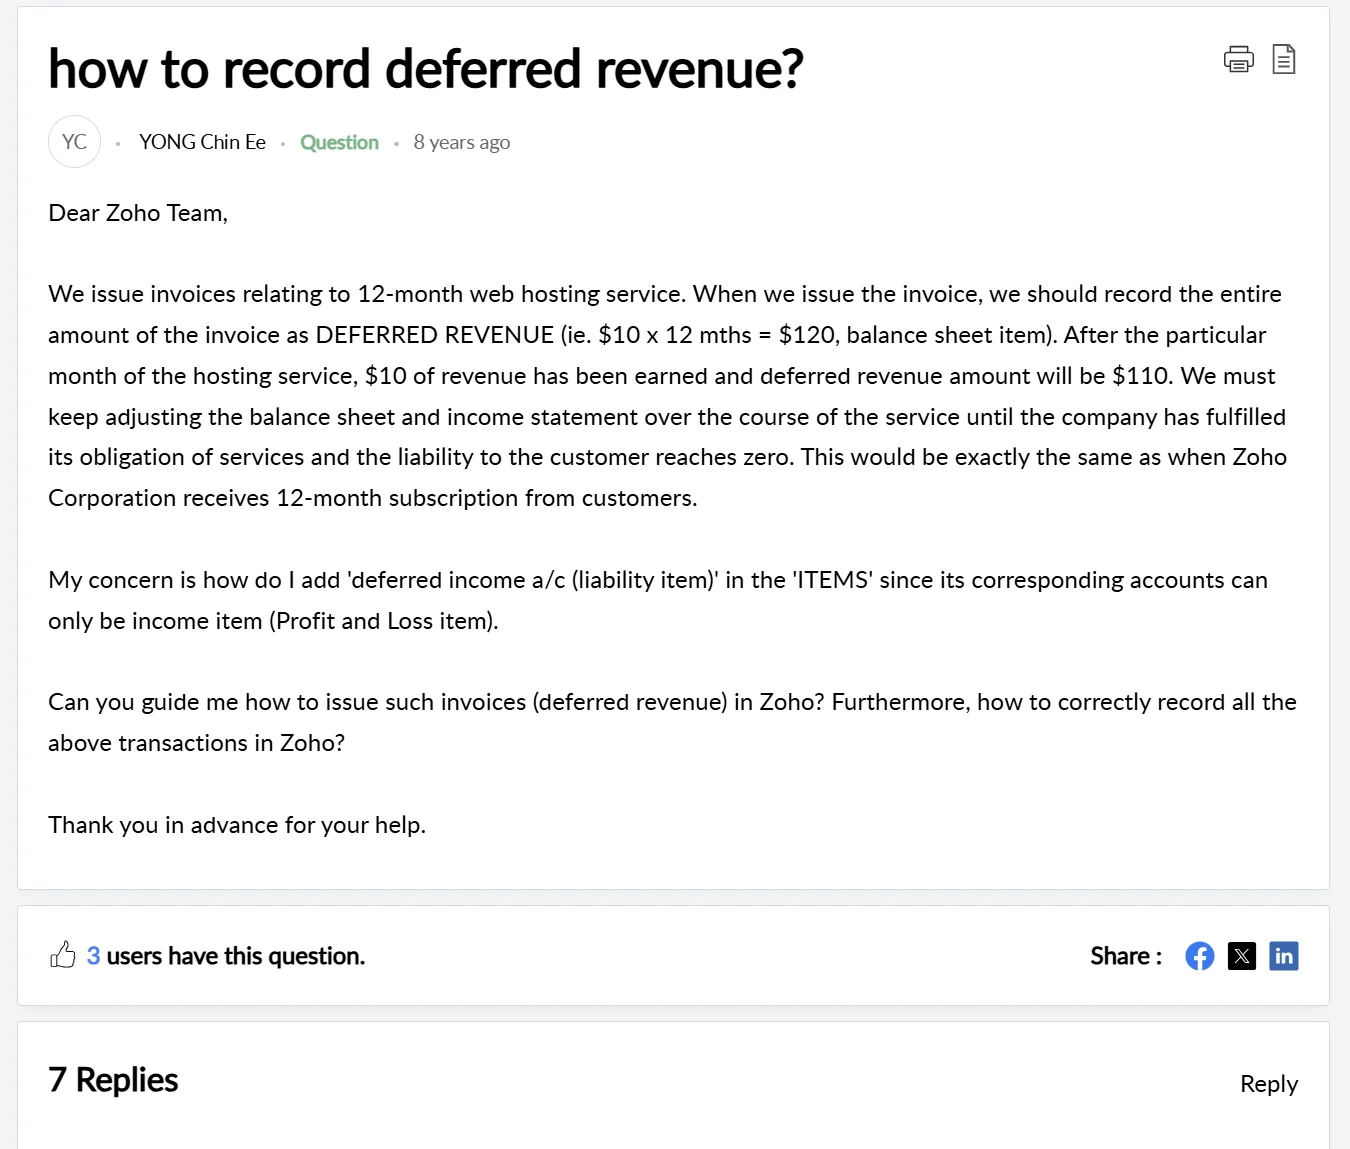
Task: Click the '8 years ago' timestamp
Action: (461, 142)
